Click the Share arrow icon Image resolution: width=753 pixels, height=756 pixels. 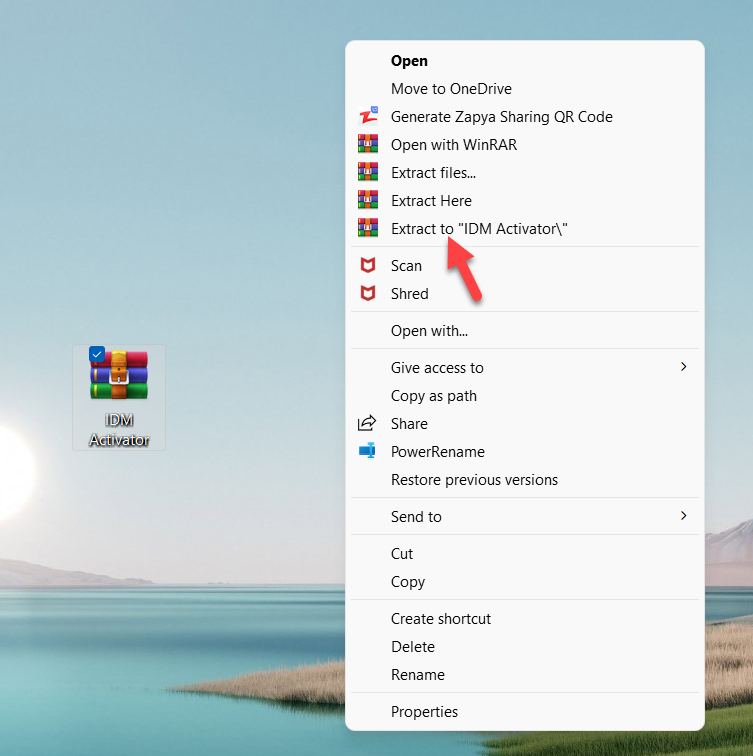[368, 424]
